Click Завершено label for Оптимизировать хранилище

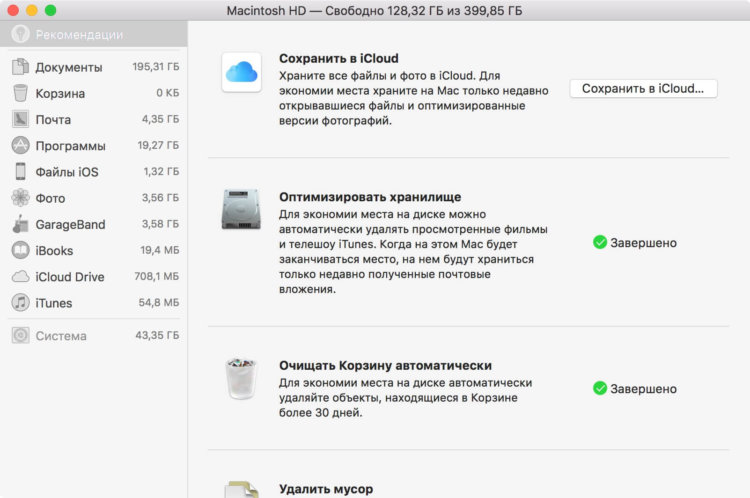coord(643,243)
